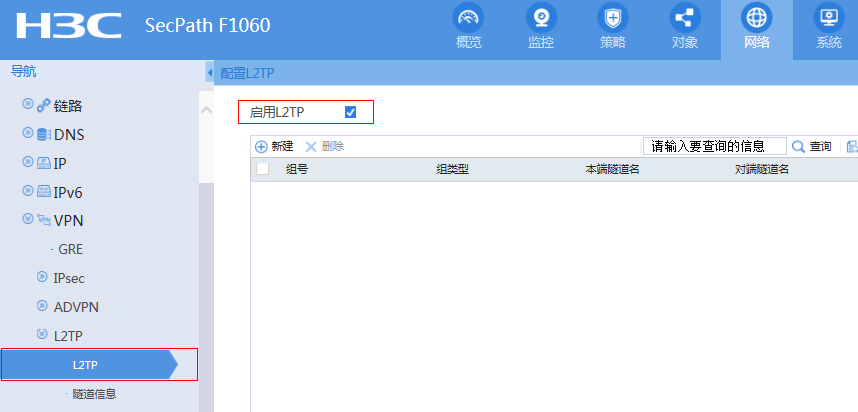Collapse the L2TP parent node arrow
This screenshot has width=858, height=412.
coord(42,334)
